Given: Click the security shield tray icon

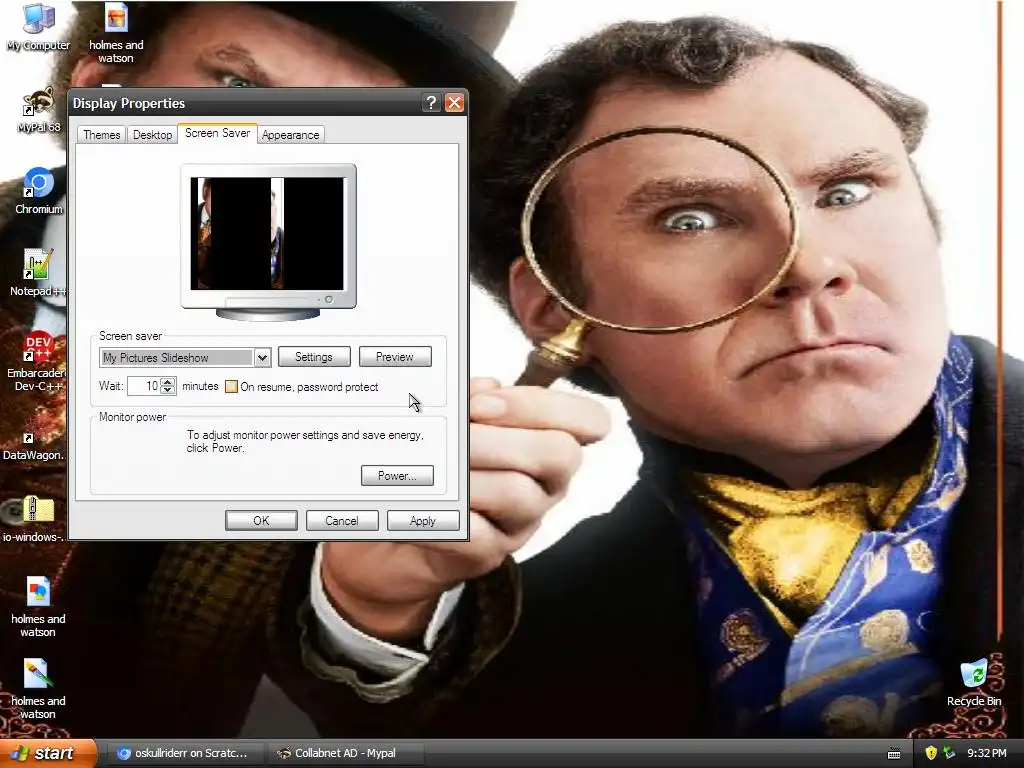Looking at the screenshot, I should (931, 753).
